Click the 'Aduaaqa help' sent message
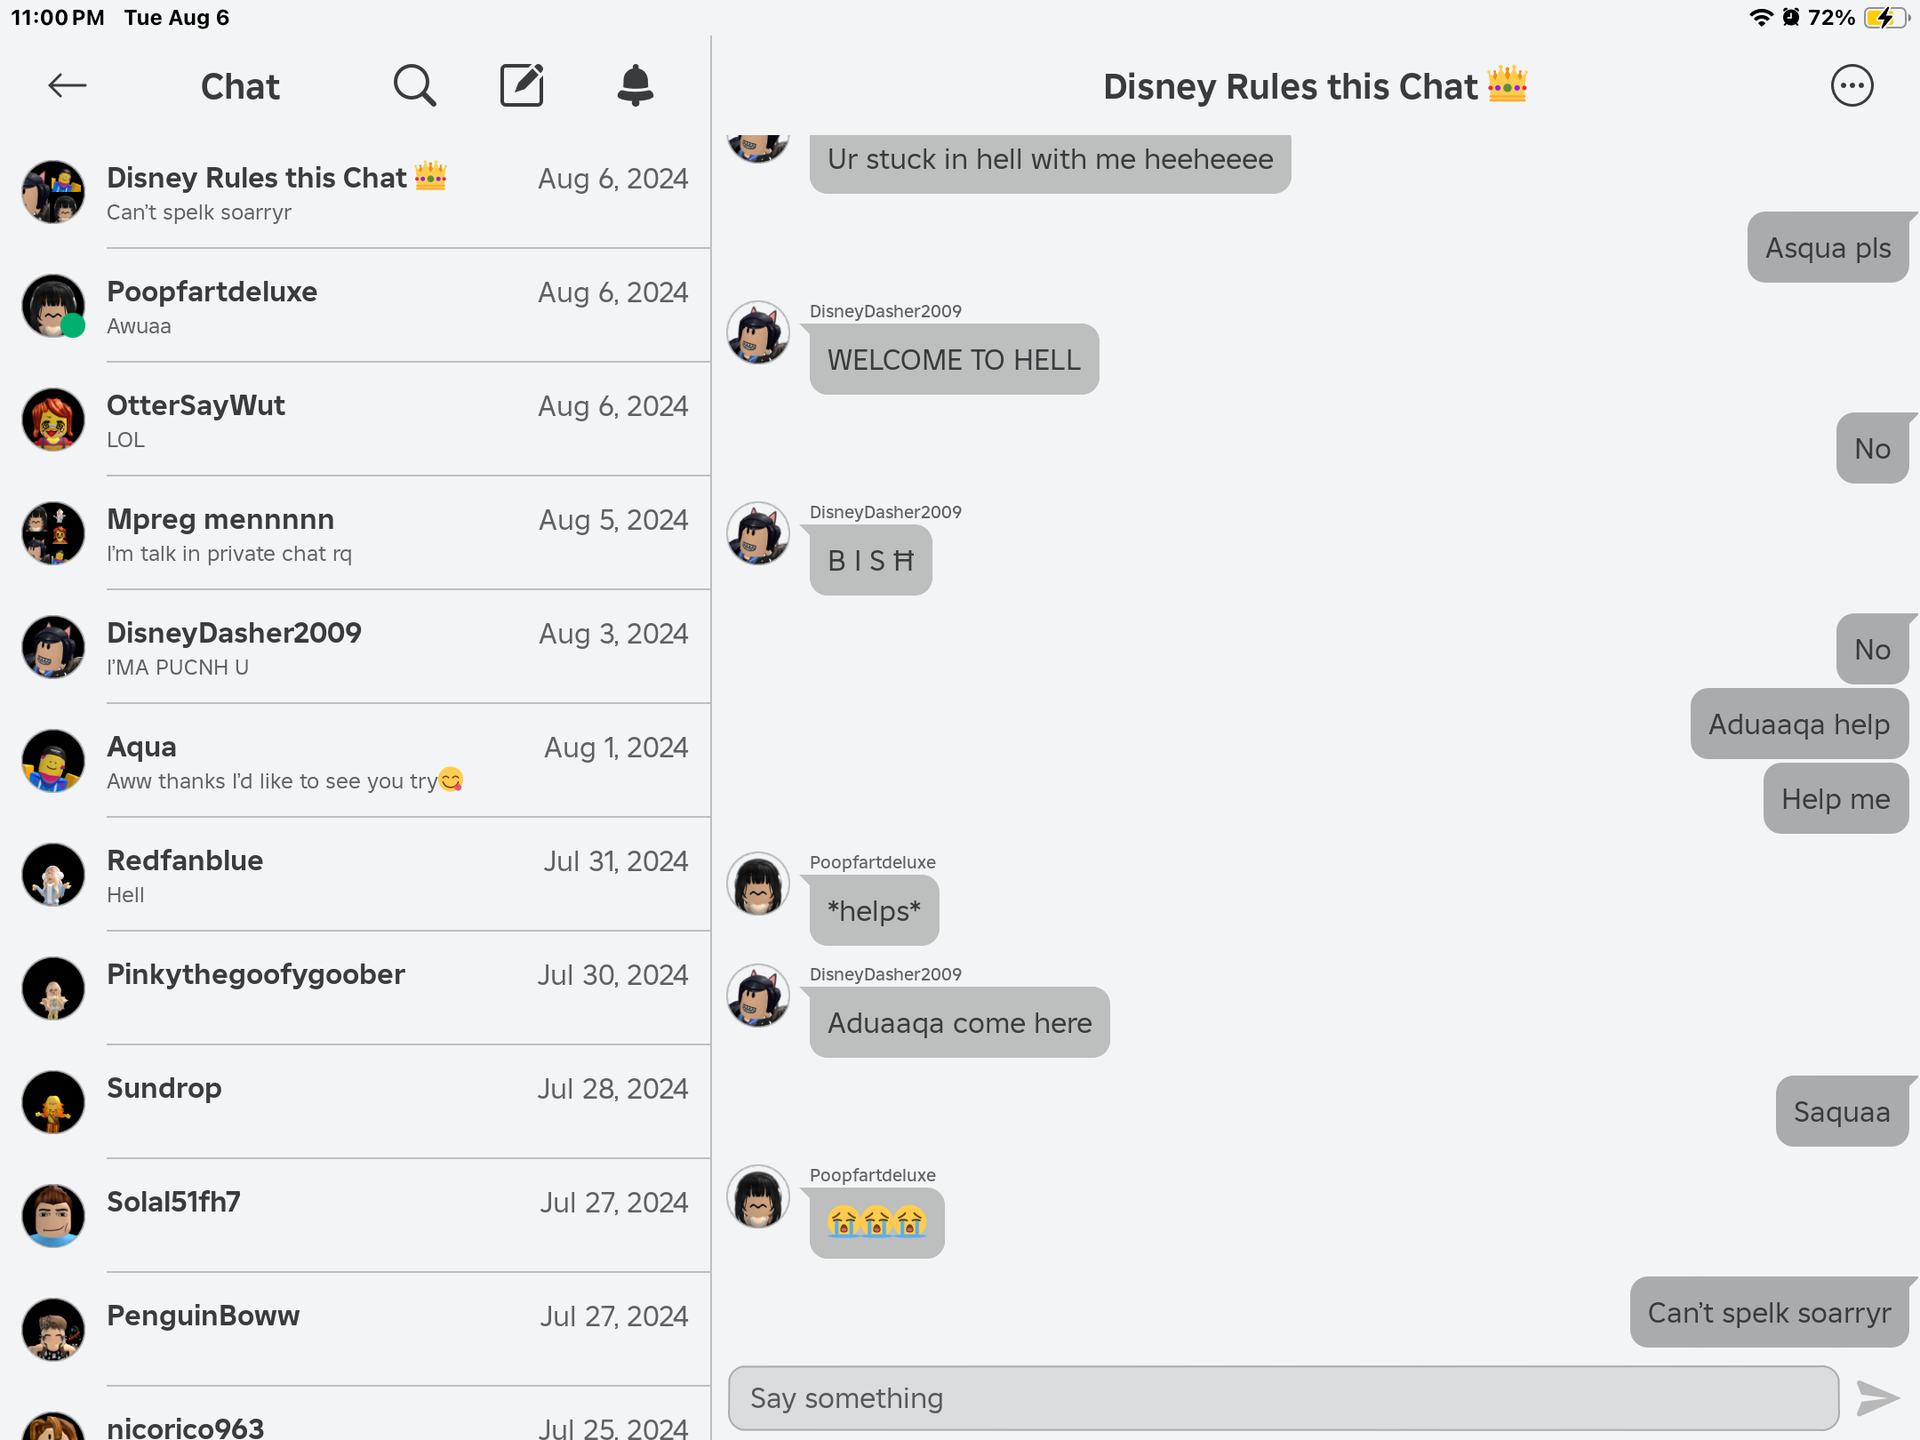The height and width of the screenshot is (1440, 1920). pyautogui.click(x=1799, y=724)
